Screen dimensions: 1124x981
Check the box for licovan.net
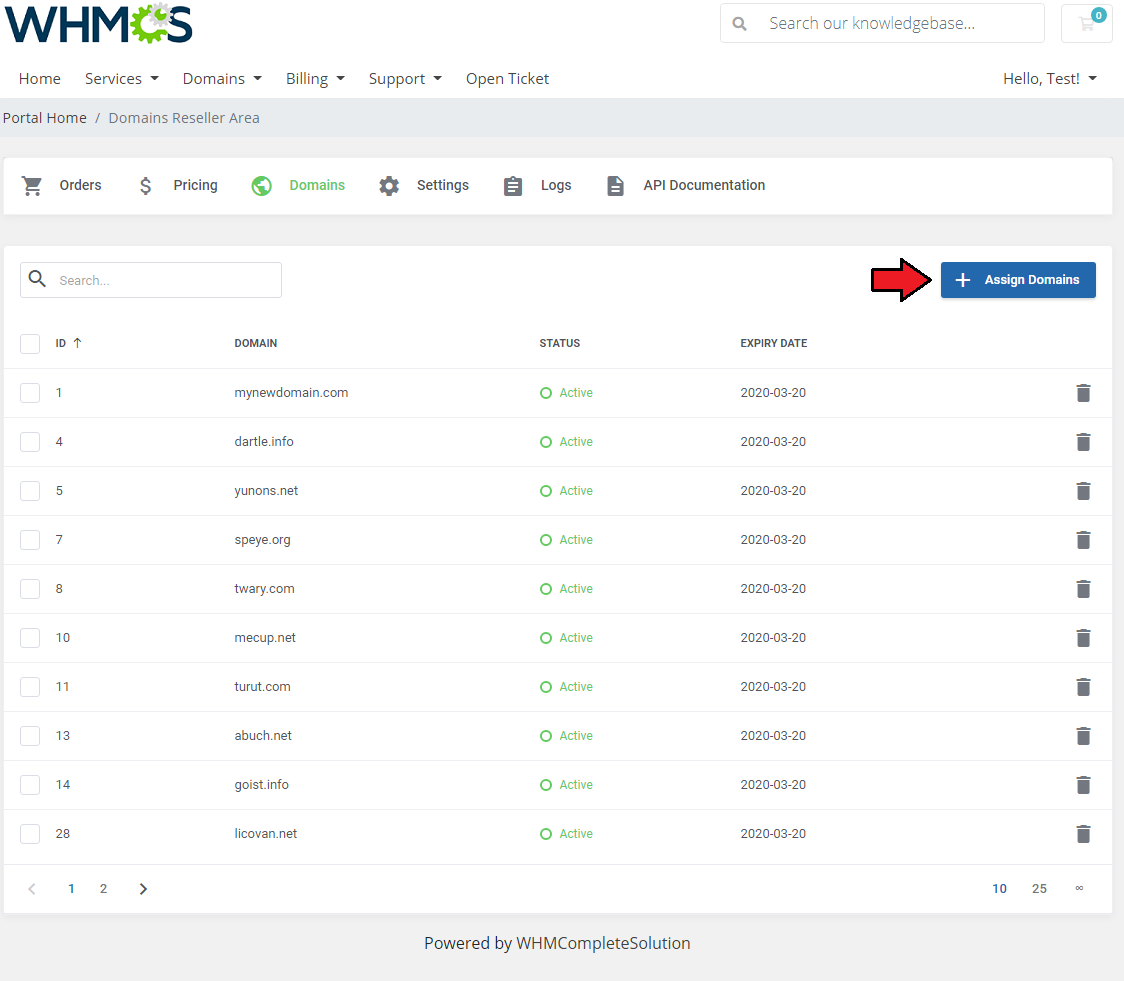[30, 834]
